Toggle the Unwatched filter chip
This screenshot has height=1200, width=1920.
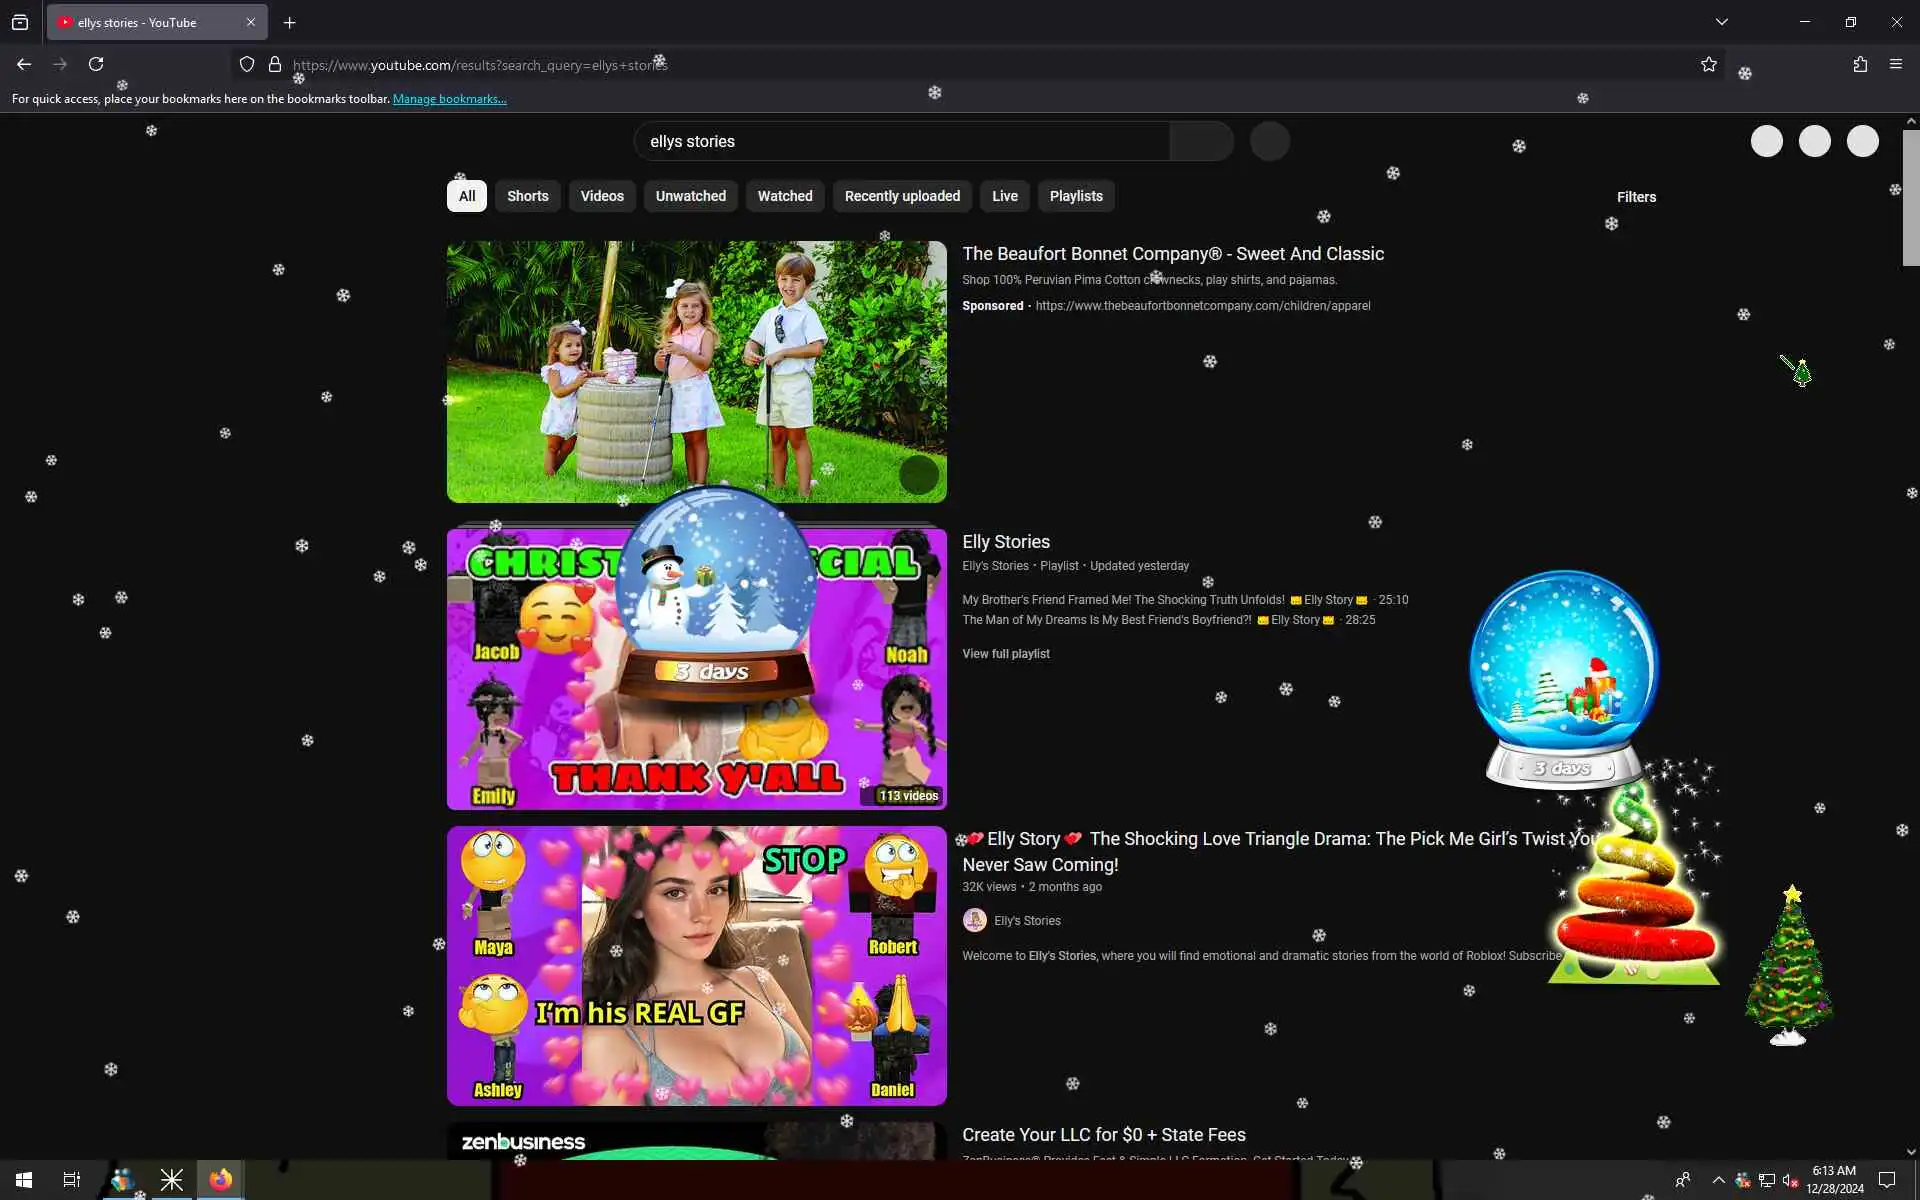(690, 196)
